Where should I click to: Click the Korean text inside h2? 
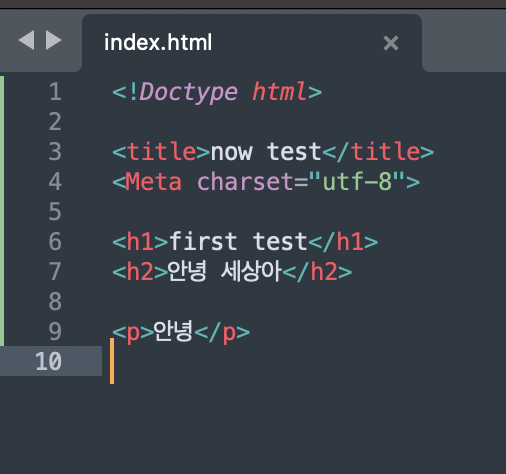tap(225, 271)
